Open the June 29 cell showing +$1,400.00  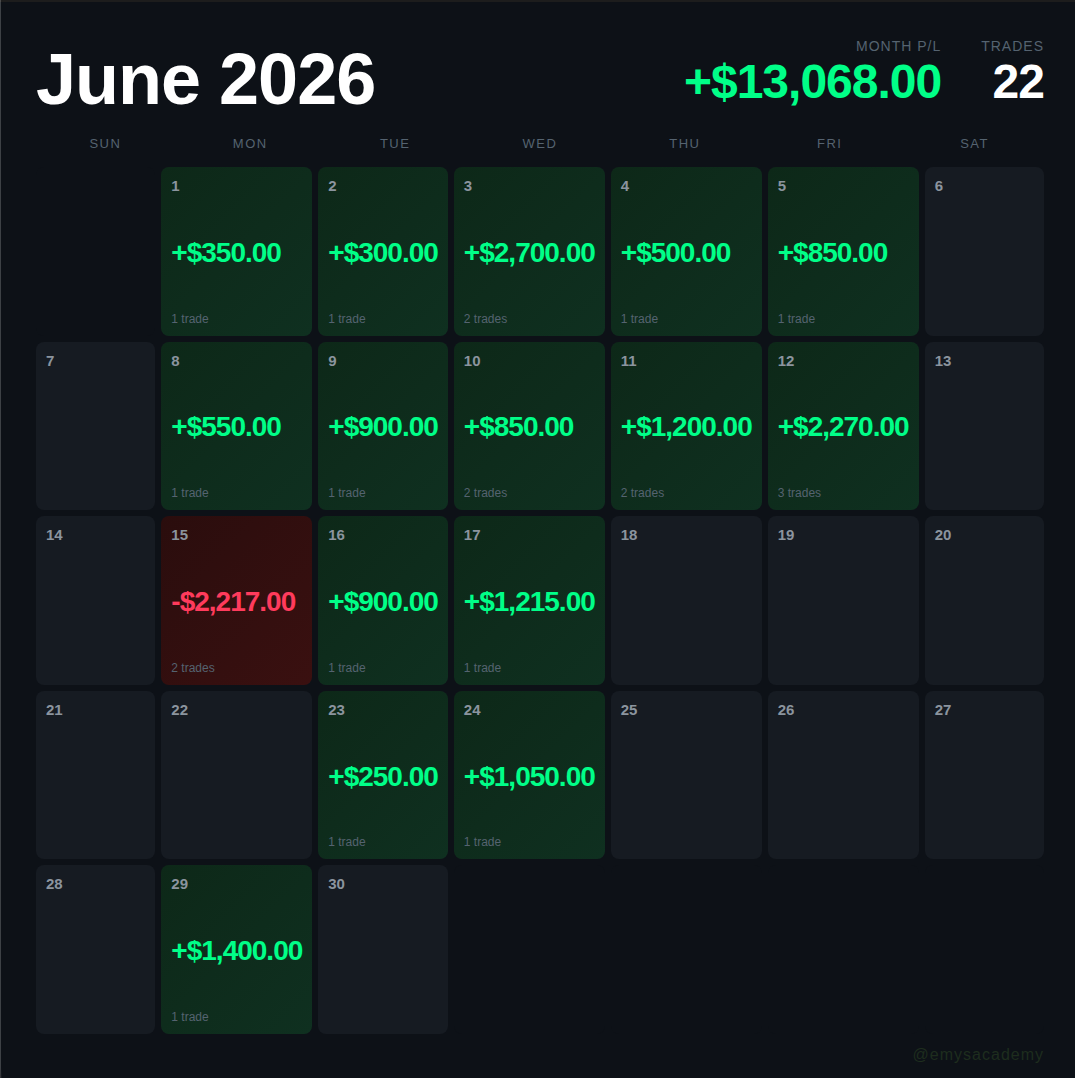(236, 949)
